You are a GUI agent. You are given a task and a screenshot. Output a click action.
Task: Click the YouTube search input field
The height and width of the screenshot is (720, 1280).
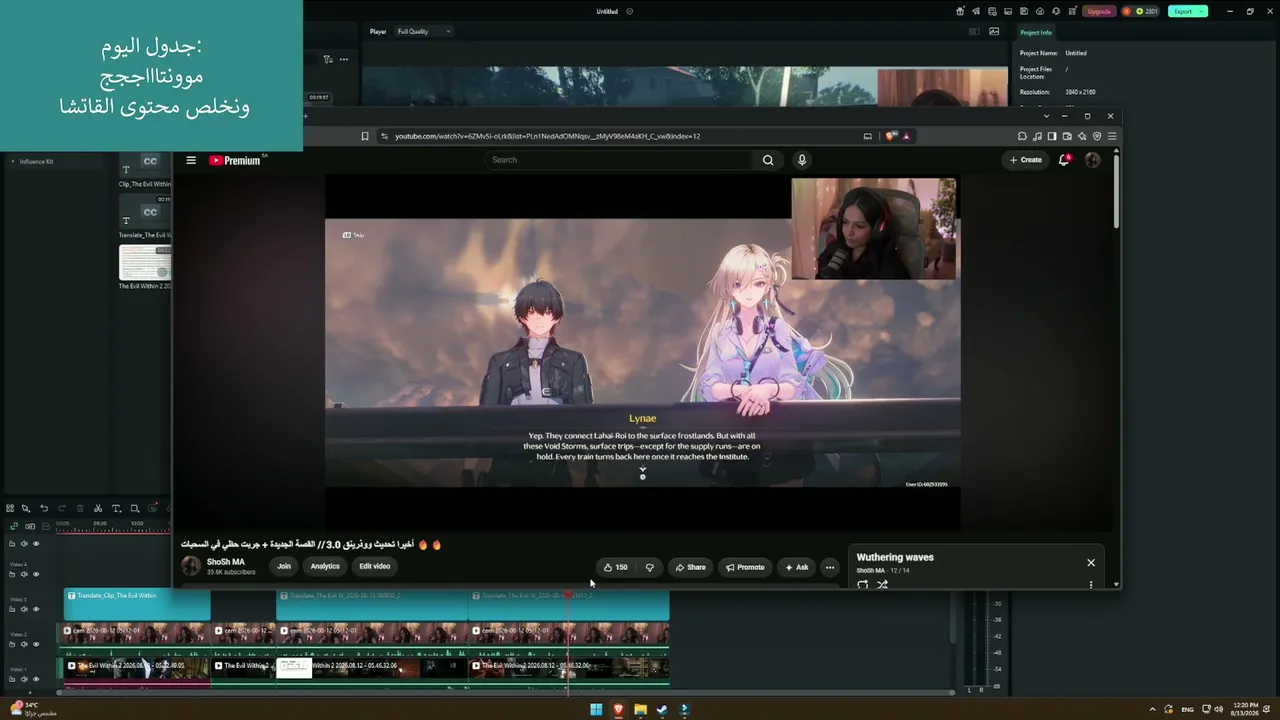tap(620, 160)
